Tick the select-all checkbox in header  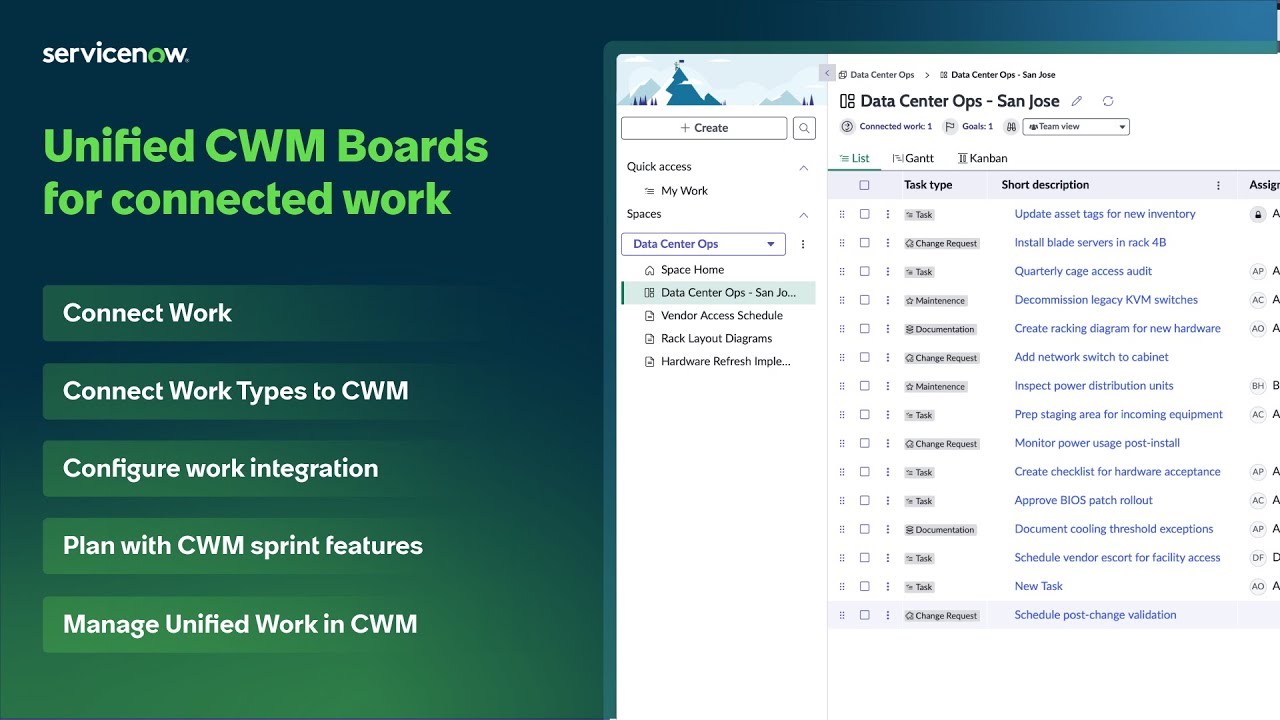pyautogui.click(x=864, y=184)
